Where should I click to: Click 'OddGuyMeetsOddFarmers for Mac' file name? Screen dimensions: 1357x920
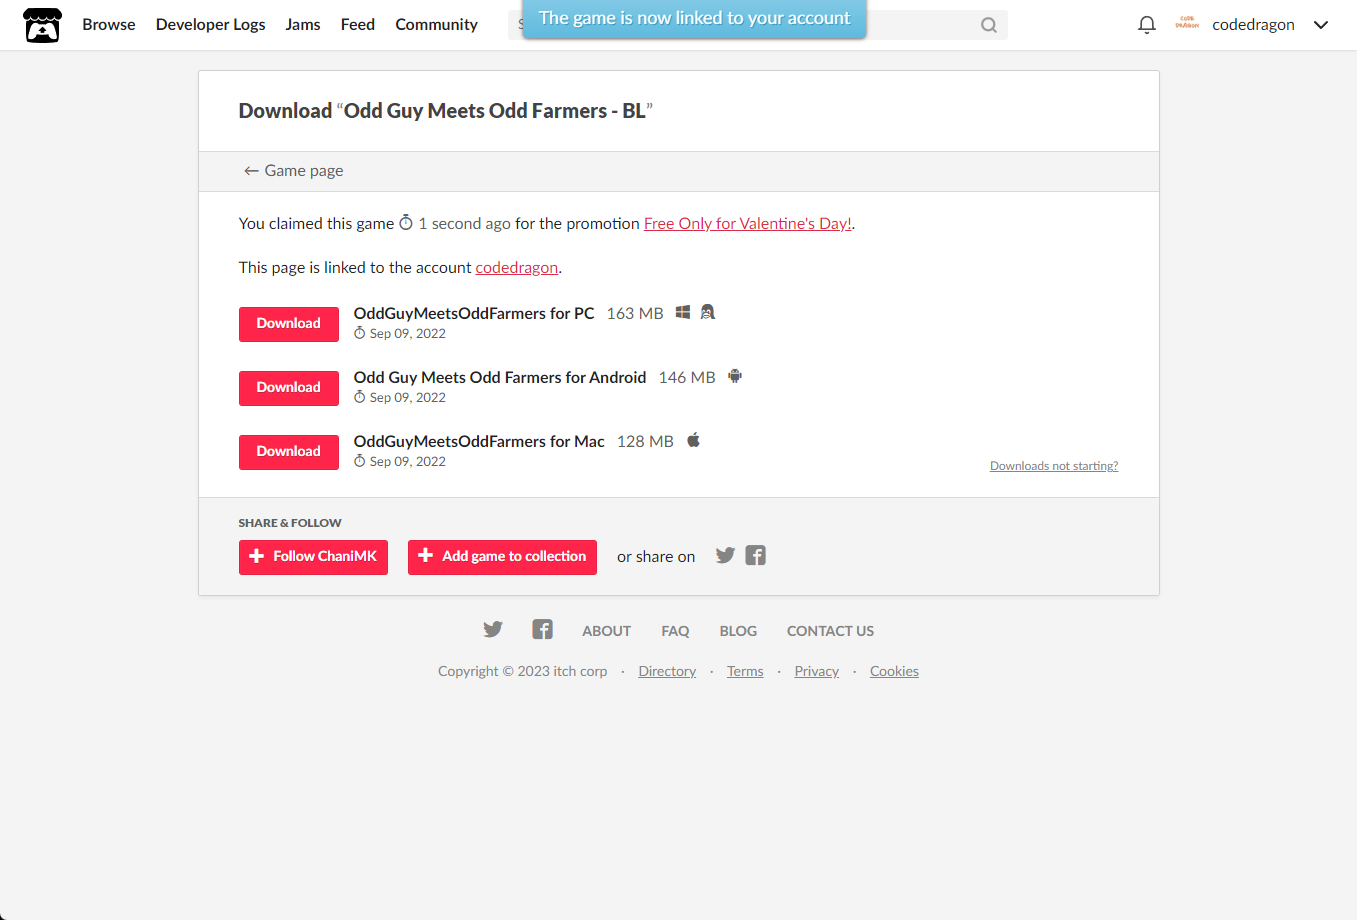(x=479, y=441)
